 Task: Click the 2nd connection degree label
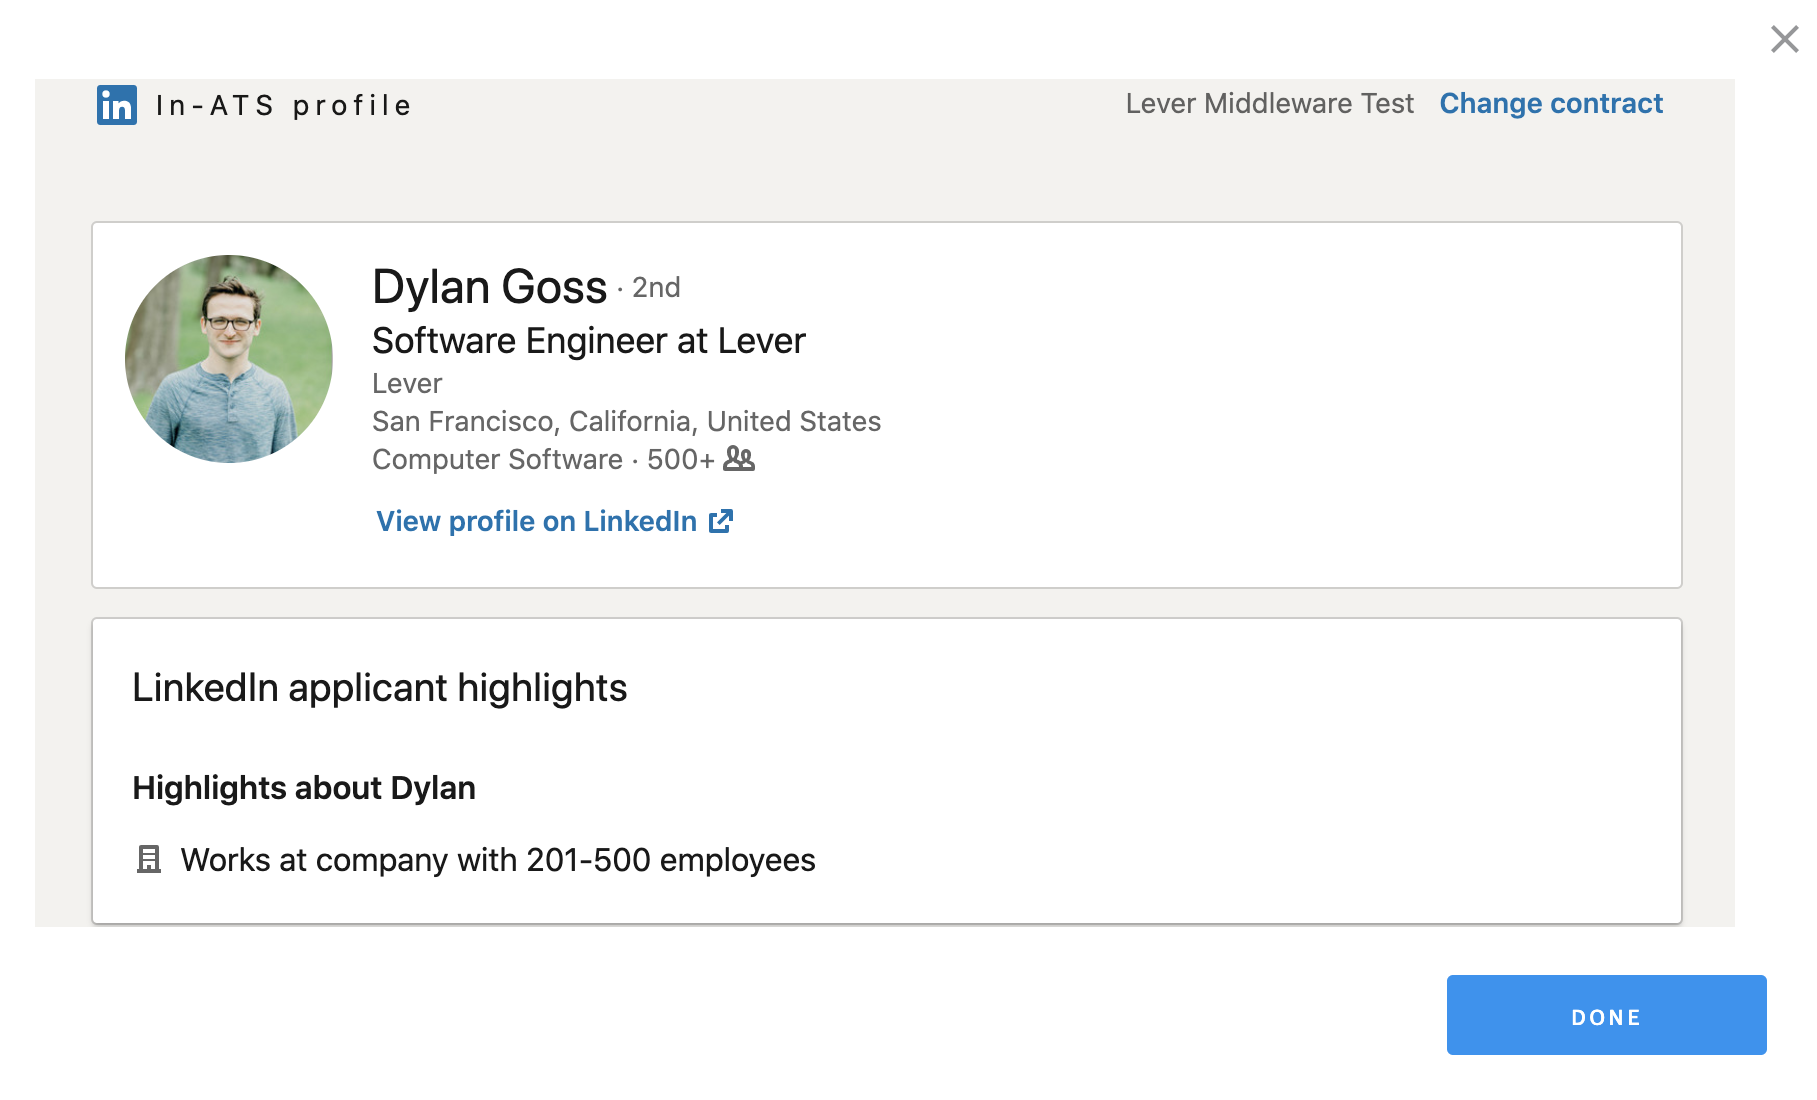tap(656, 288)
